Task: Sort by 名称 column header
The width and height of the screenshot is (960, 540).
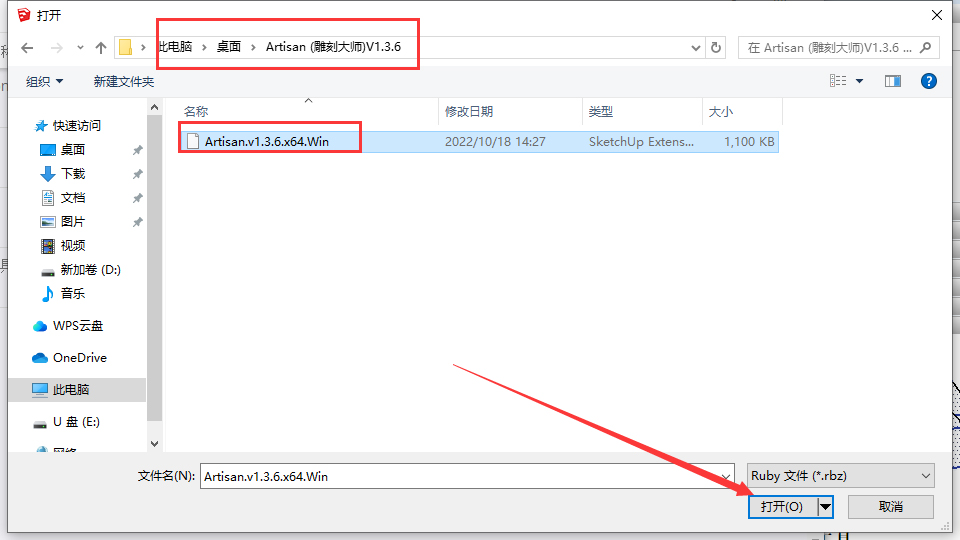Action: point(196,111)
